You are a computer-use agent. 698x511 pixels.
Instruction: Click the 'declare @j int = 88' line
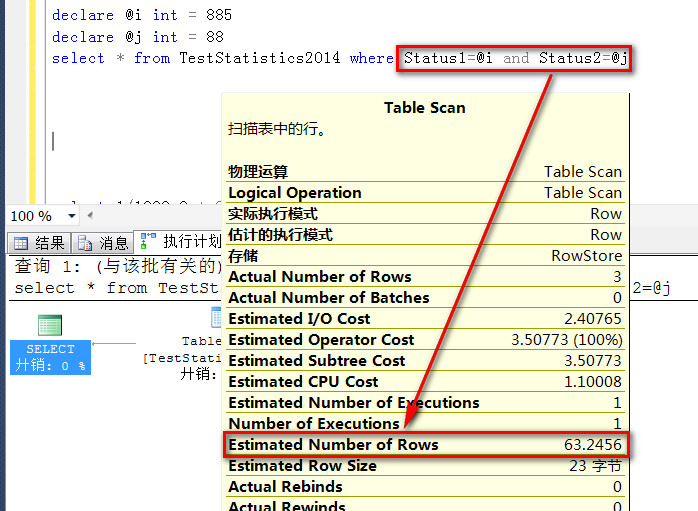point(138,37)
